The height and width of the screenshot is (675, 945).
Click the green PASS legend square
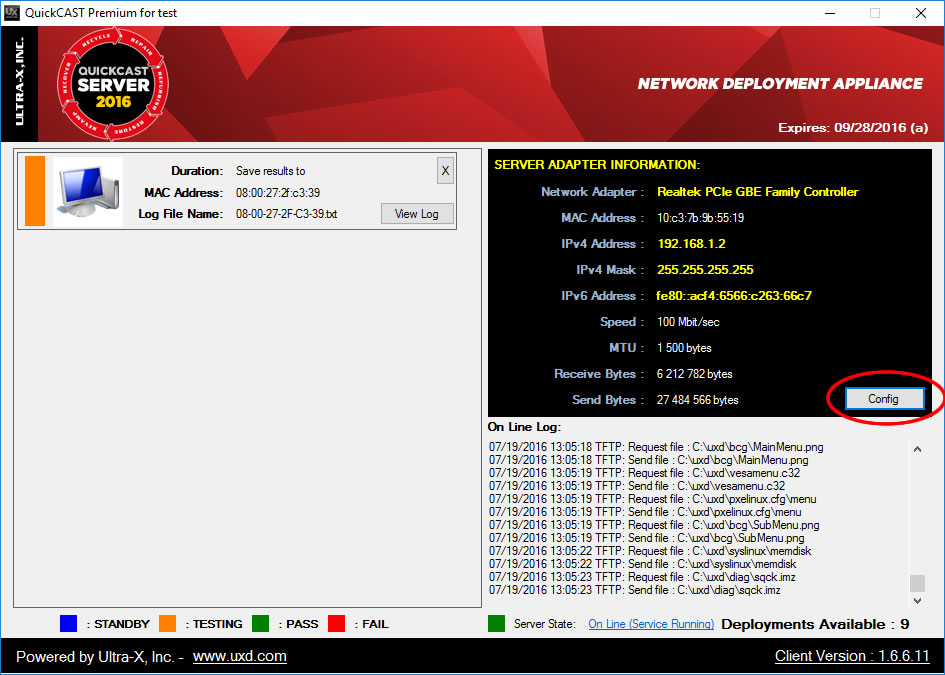point(261,624)
